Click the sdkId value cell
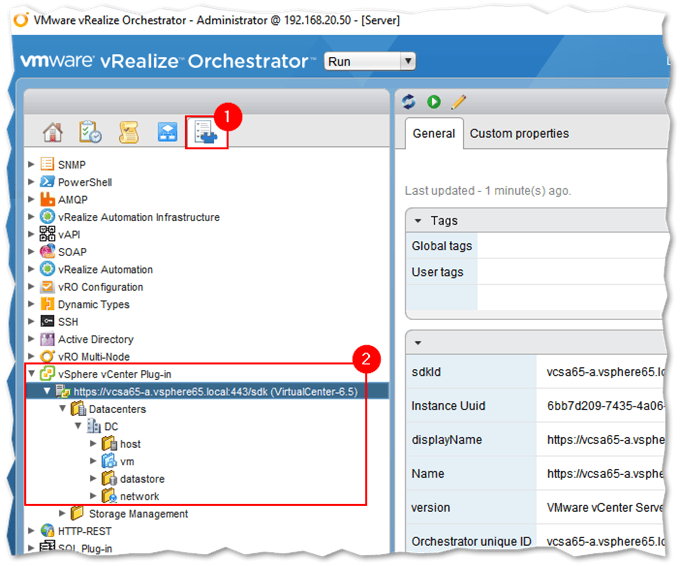 coord(600,372)
